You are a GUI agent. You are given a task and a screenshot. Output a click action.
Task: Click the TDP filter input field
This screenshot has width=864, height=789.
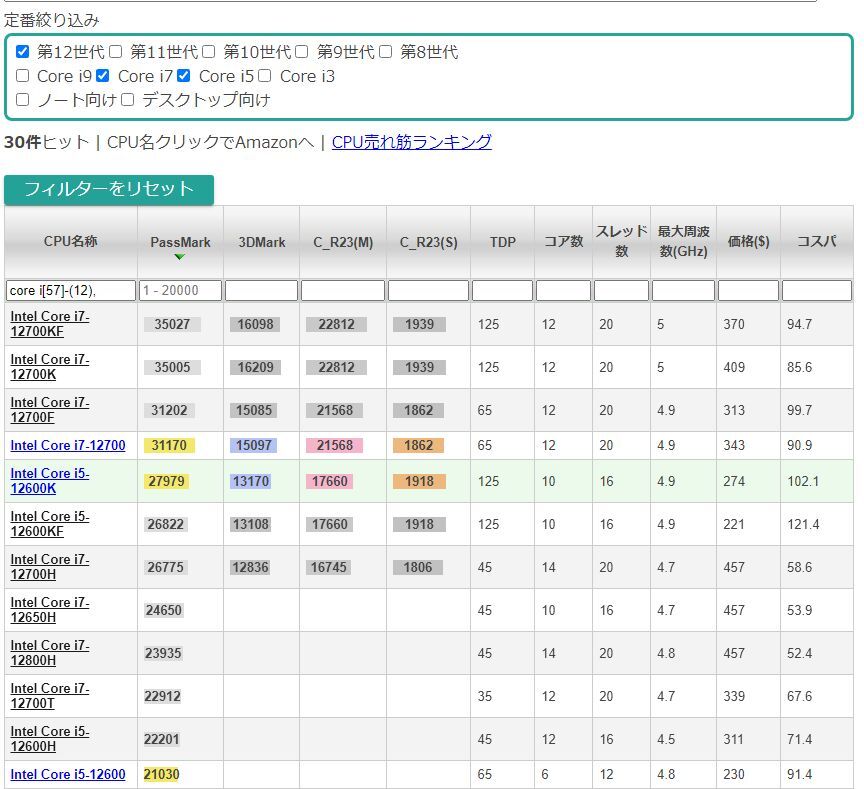click(x=502, y=290)
